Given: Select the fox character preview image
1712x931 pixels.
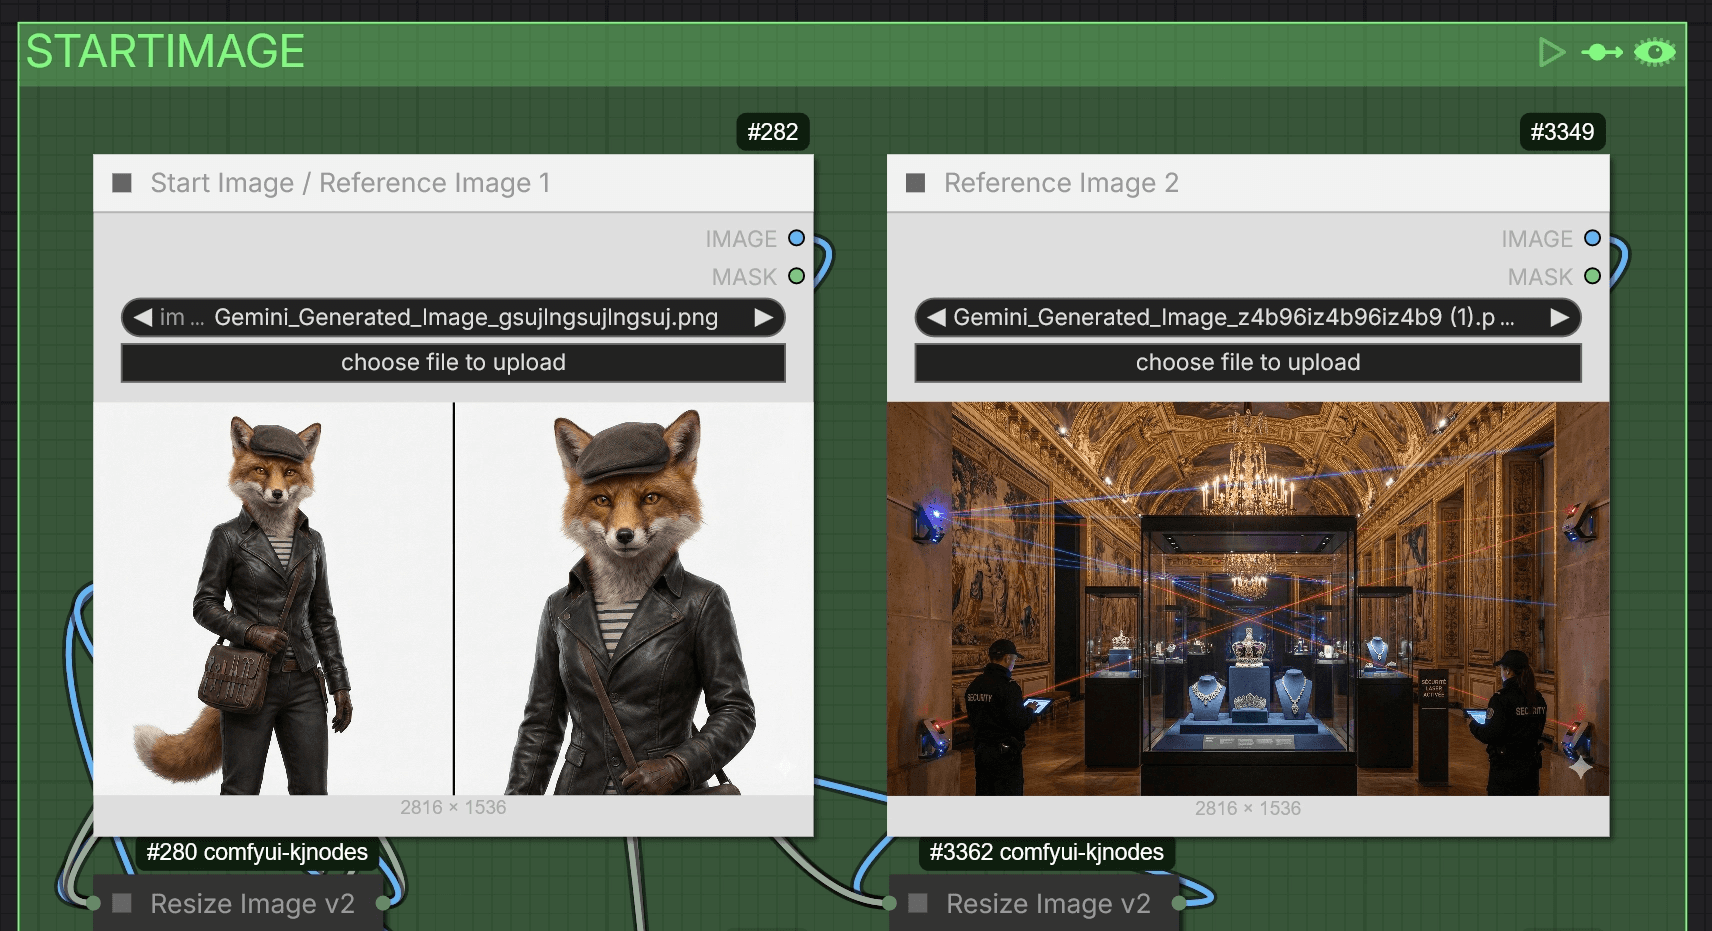Looking at the screenshot, I should (x=453, y=598).
